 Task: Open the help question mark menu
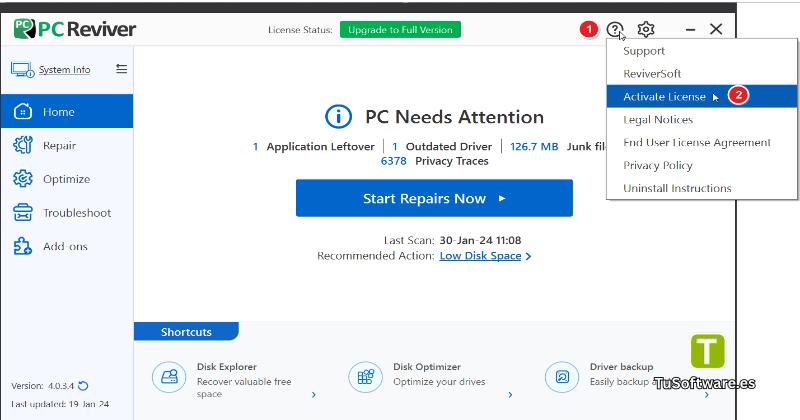pyautogui.click(x=615, y=30)
